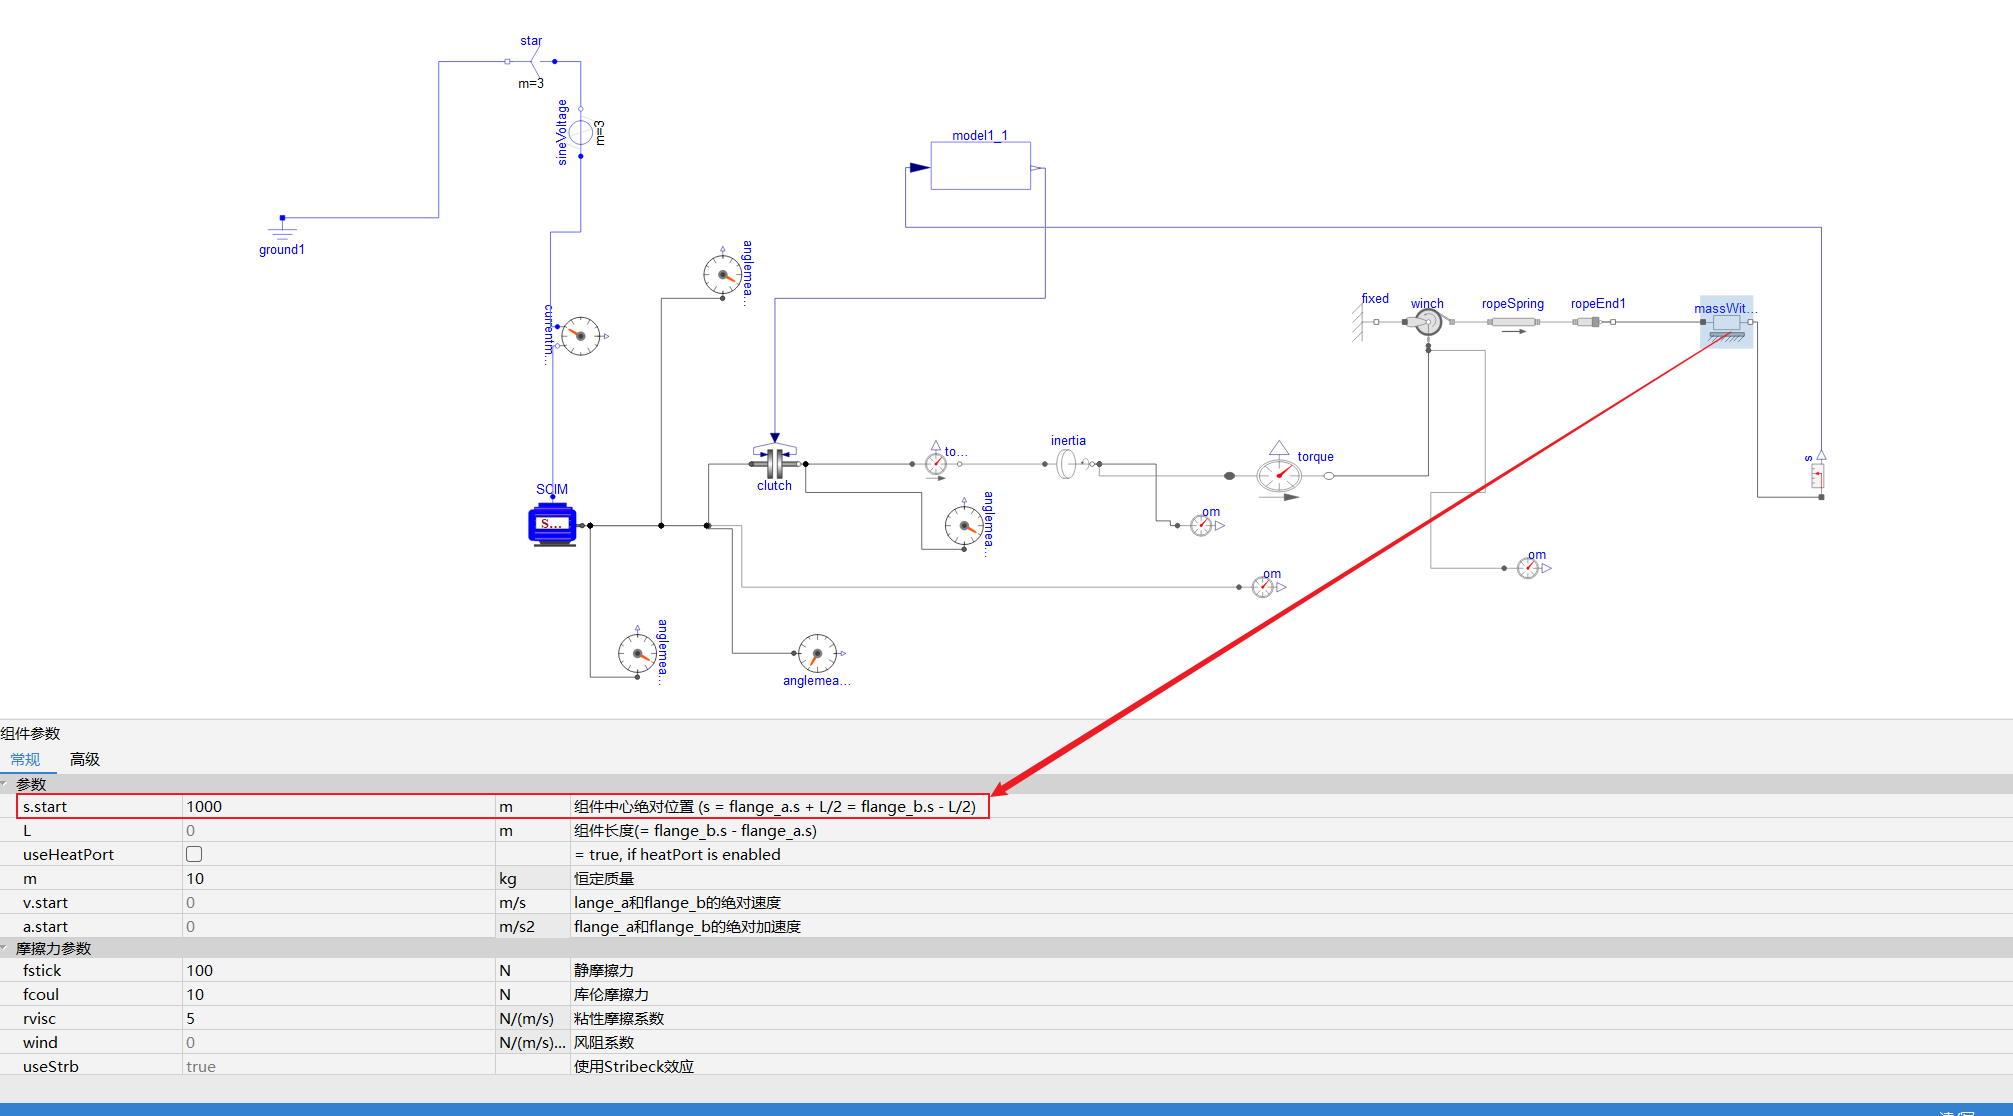Click the m value field showing 10
Screen dimensions: 2013x1116
click(338, 878)
